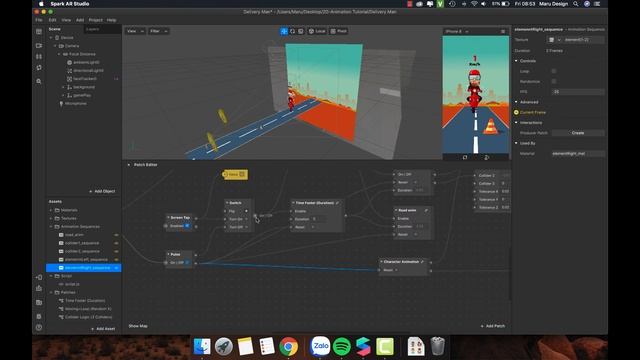This screenshot has height=360, width=640.
Task: Click the pause/play icon in left sidebar
Action: [39, 57]
